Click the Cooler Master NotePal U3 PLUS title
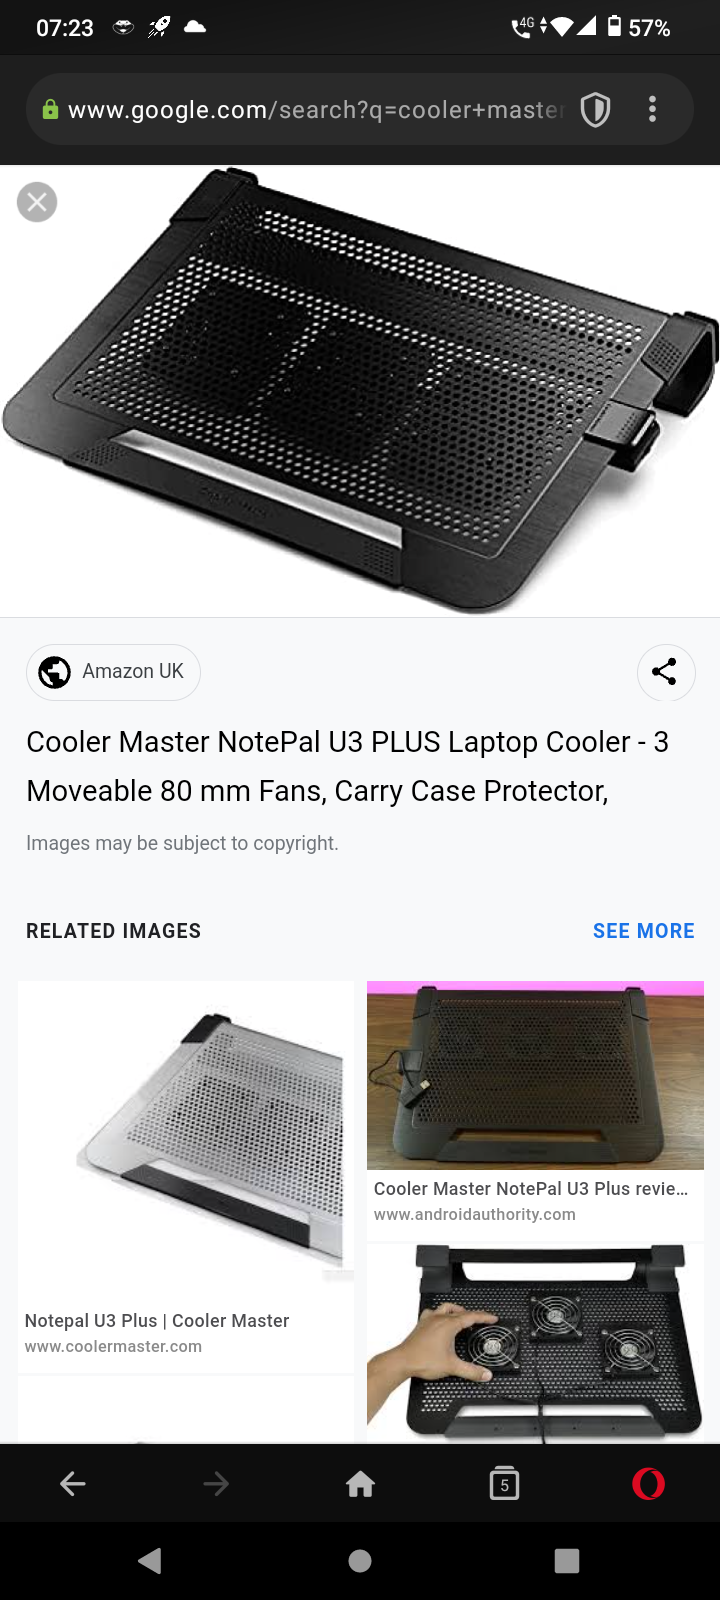Screen dimensions: 720x1600 click(x=347, y=766)
